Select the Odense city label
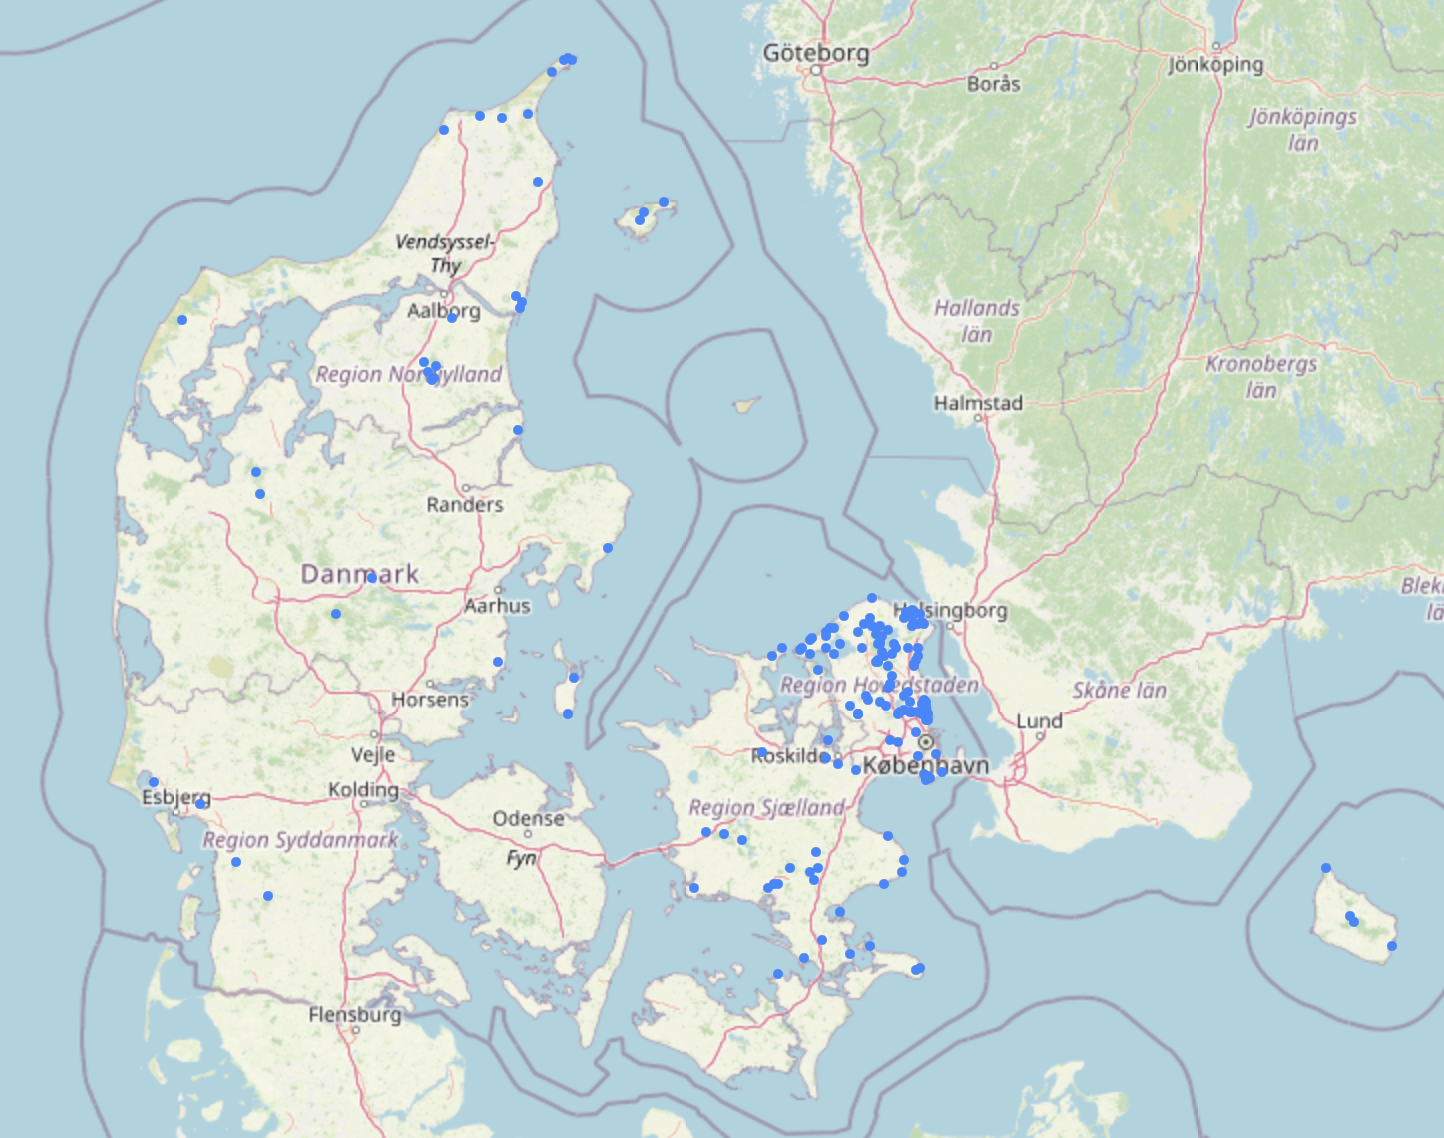Image resolution: width=1444 pixels, height=1138 pixels. [528, 818]
